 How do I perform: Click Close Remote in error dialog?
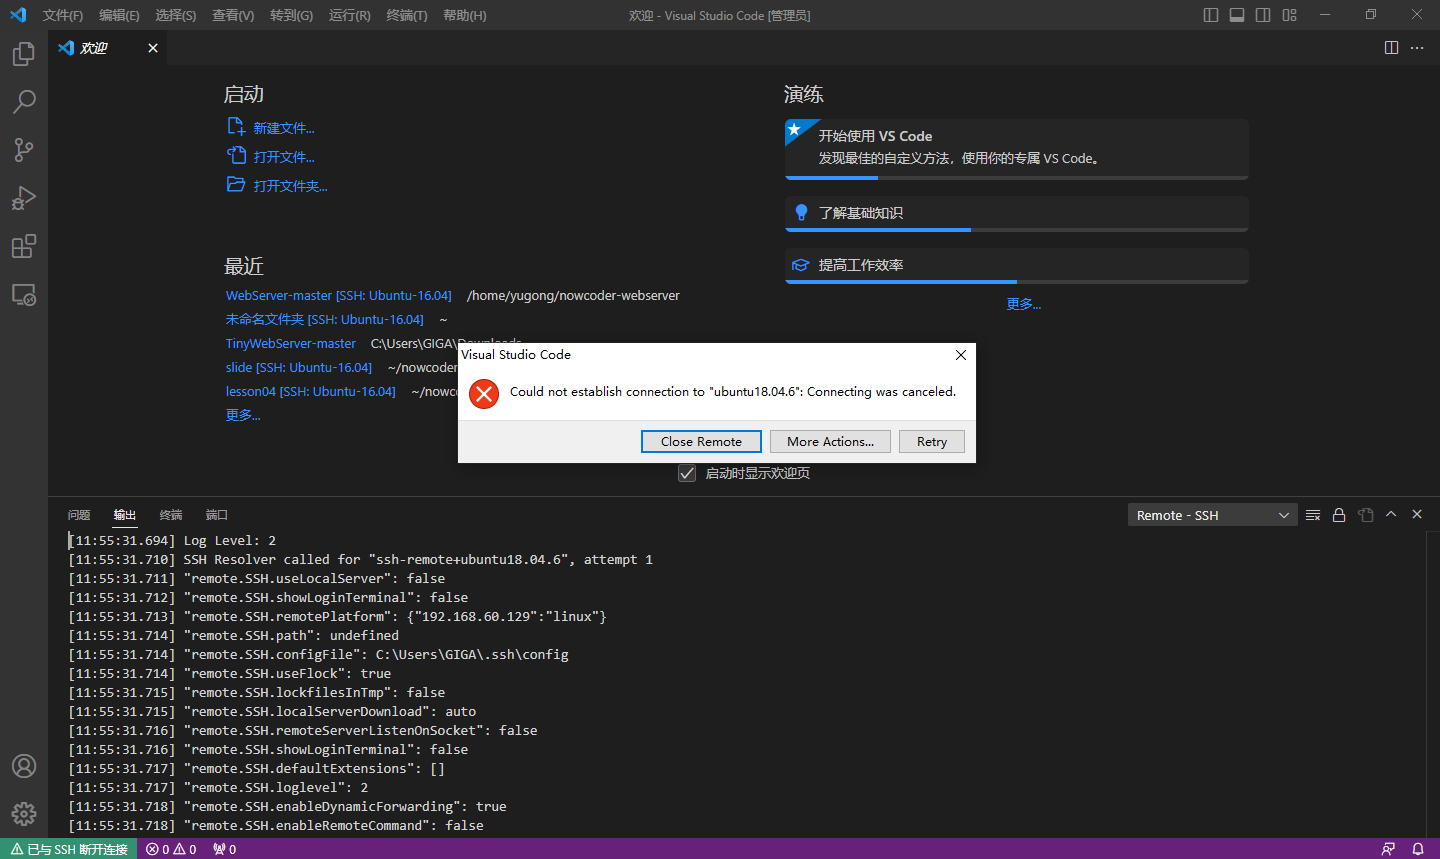click(x=701, y=441)
